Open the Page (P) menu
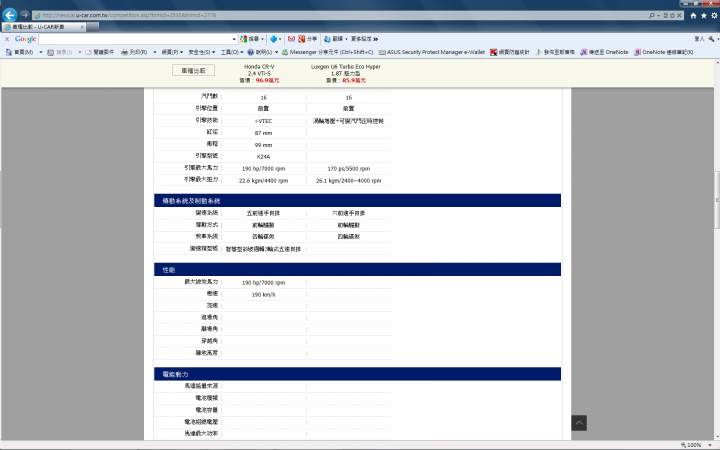Viewport: 720px width, 450px height. tap(172, 52)
